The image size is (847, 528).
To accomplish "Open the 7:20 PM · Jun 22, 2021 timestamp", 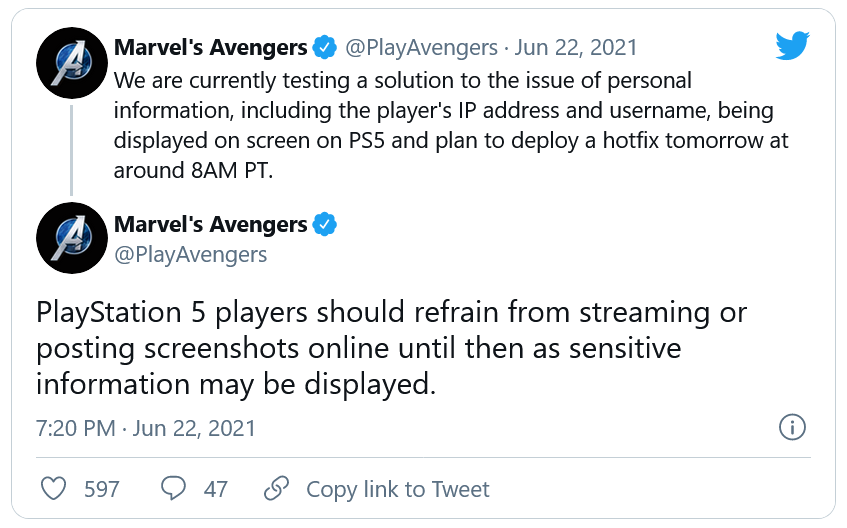I will (146, 429).
